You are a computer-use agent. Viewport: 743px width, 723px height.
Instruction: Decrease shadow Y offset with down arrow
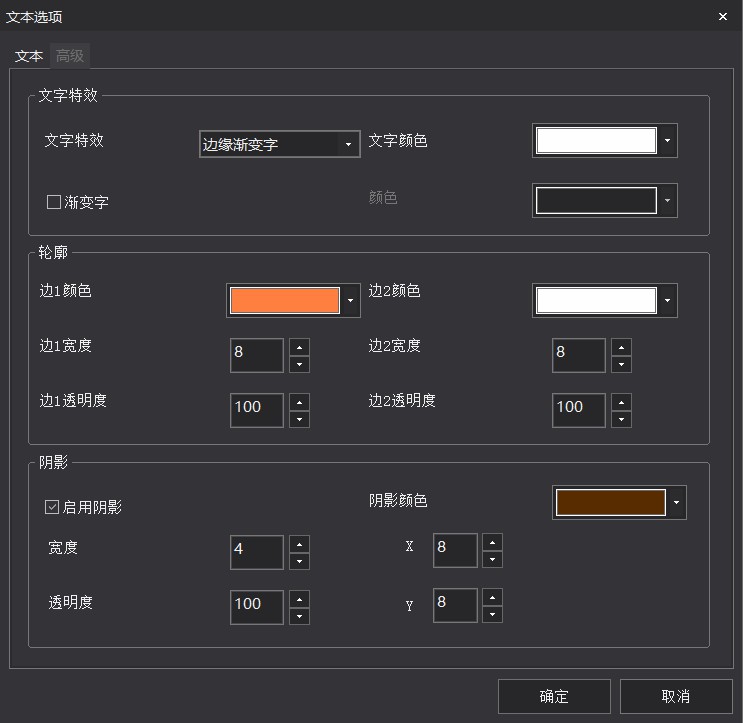(492, 615)
